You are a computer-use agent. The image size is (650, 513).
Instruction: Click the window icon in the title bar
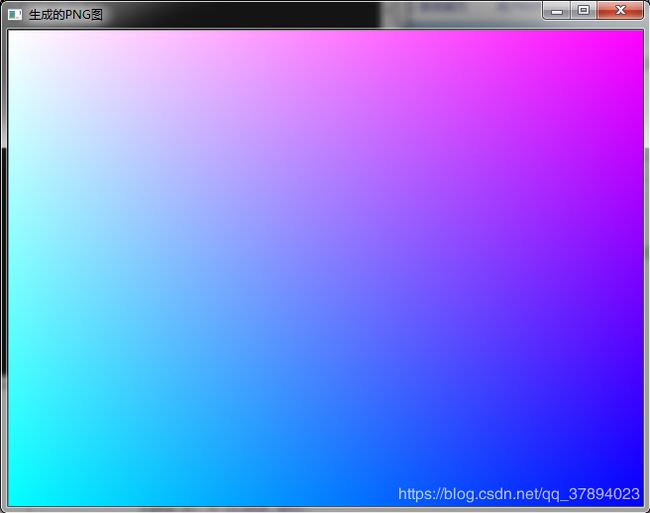15,15
